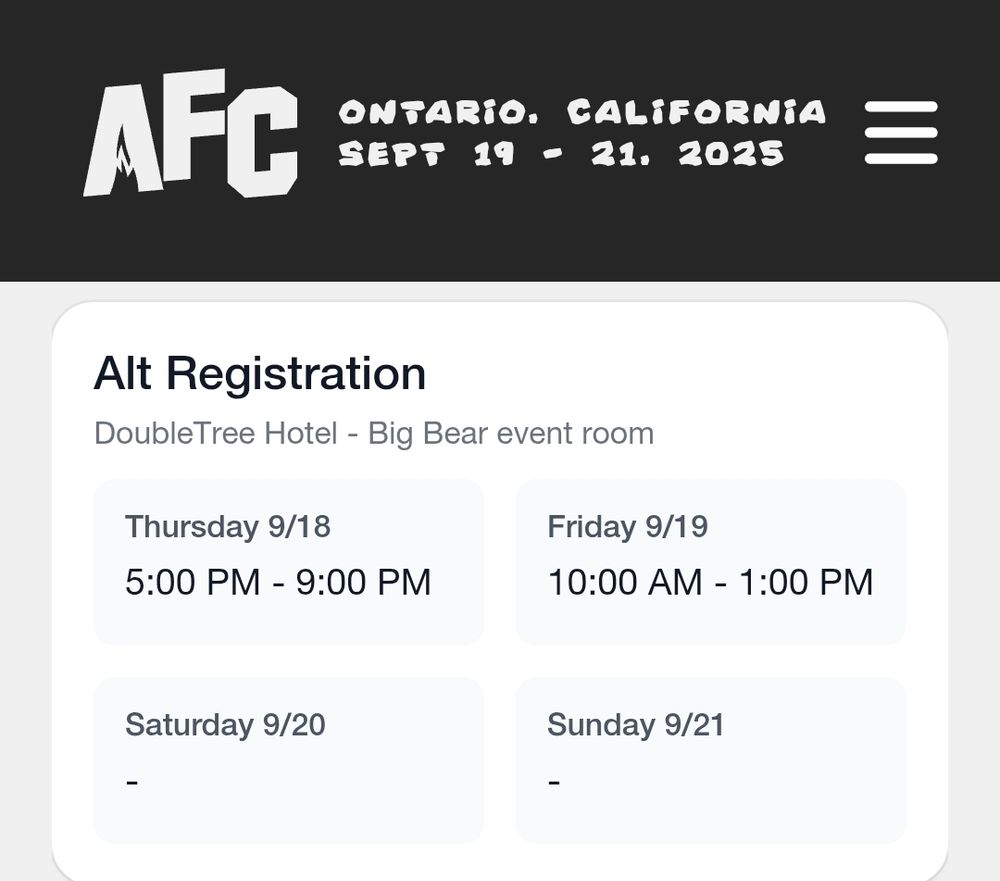Screen dimensions: 1000x881
Task: Click the AFC logo
Action: pos(190,139)
